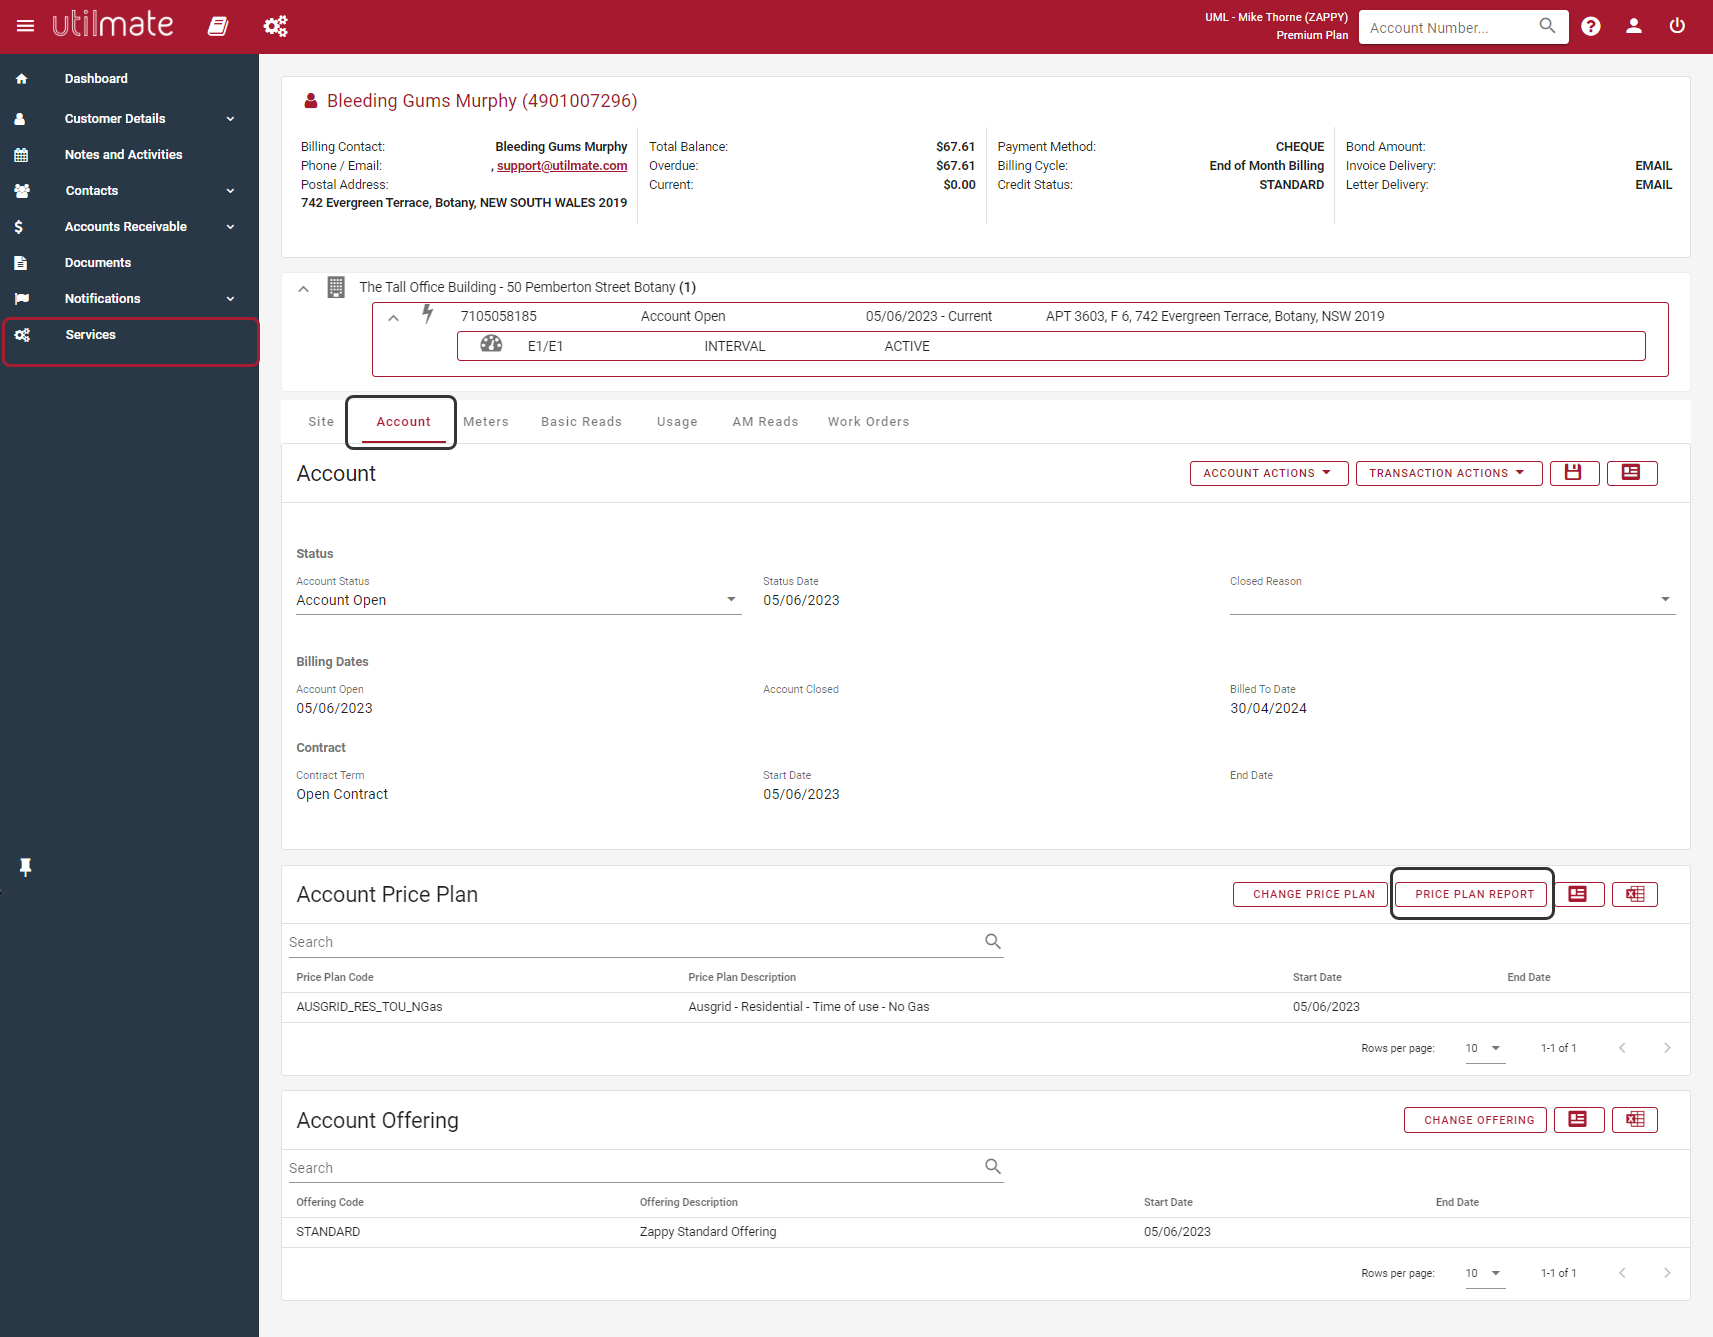Click the Customer Details person icon
Viewport: 1713px width, 1337px height.
coord(20,119)
